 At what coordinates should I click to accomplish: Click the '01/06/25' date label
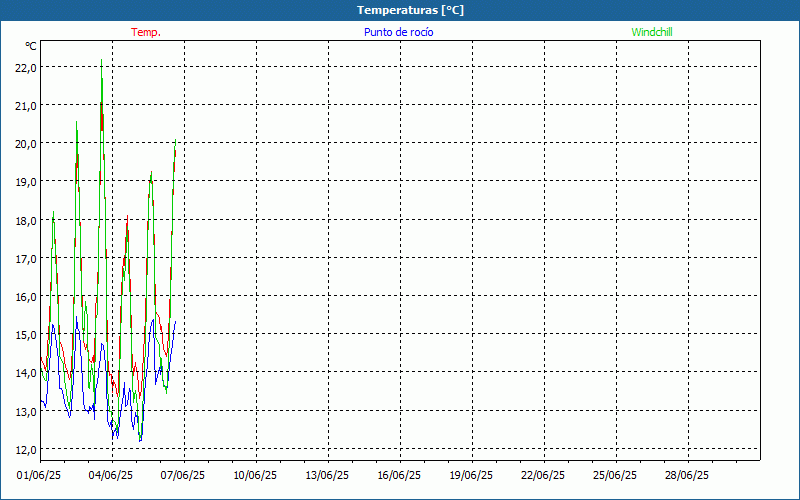click(x=39, y=476)
